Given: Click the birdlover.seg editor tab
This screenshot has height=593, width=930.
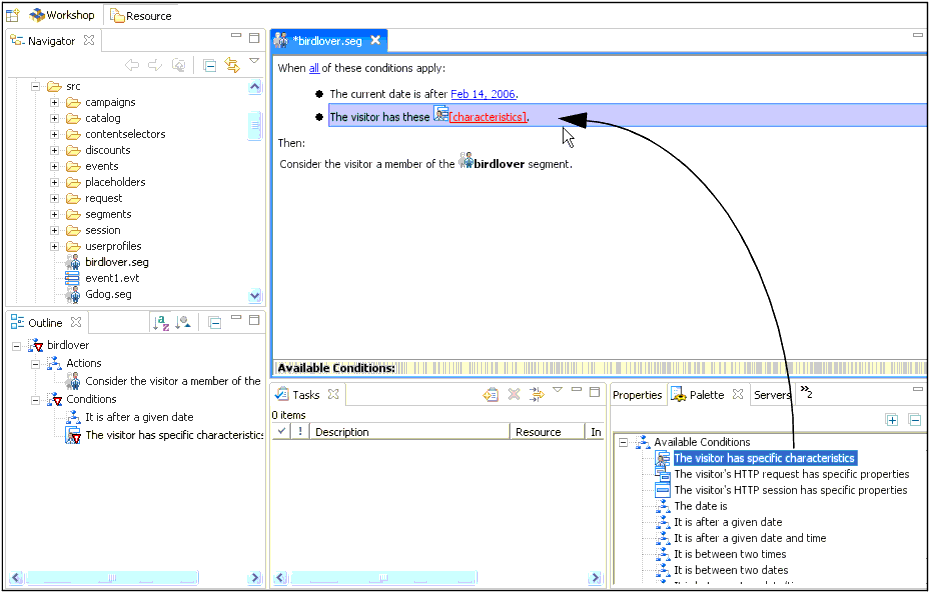Looking at the screenshot, I should point(327,41).
